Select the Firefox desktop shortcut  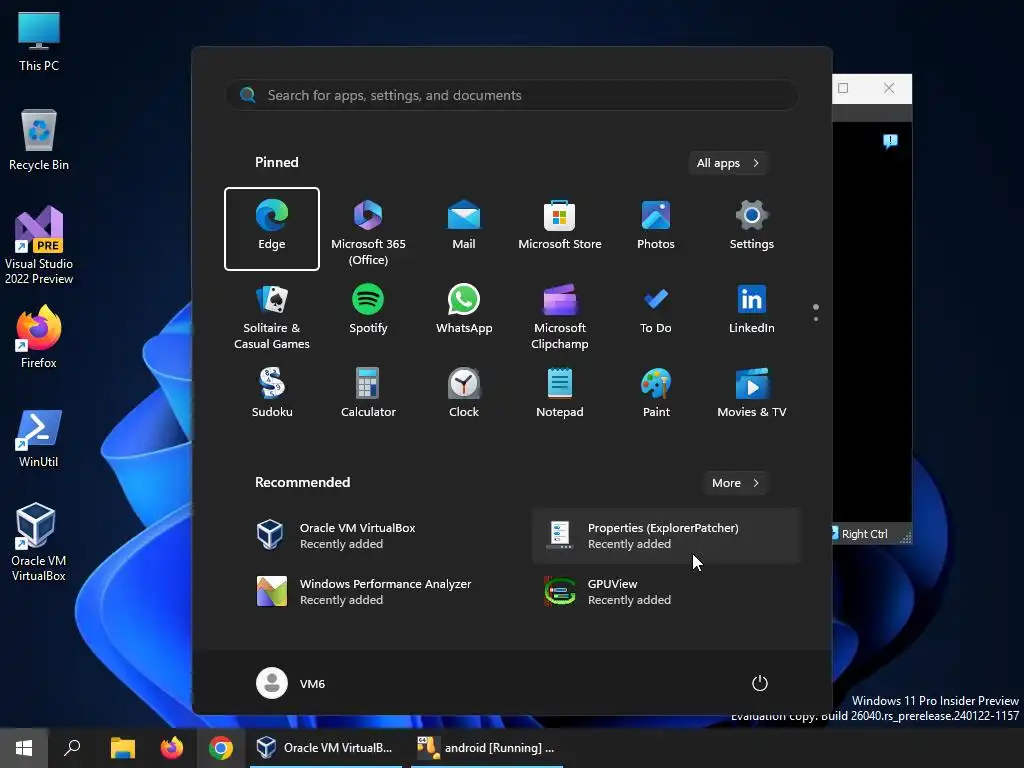(x=39, y=337)
